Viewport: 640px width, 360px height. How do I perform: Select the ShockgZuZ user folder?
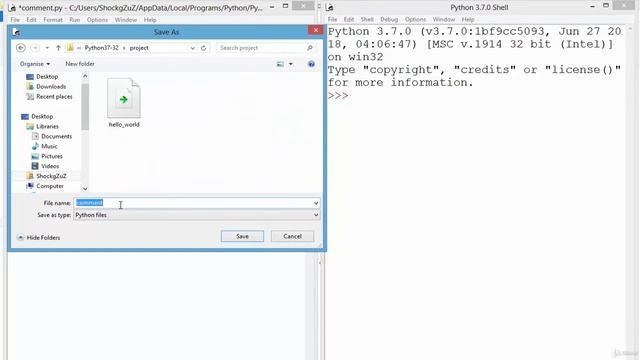tap(46, 176)
